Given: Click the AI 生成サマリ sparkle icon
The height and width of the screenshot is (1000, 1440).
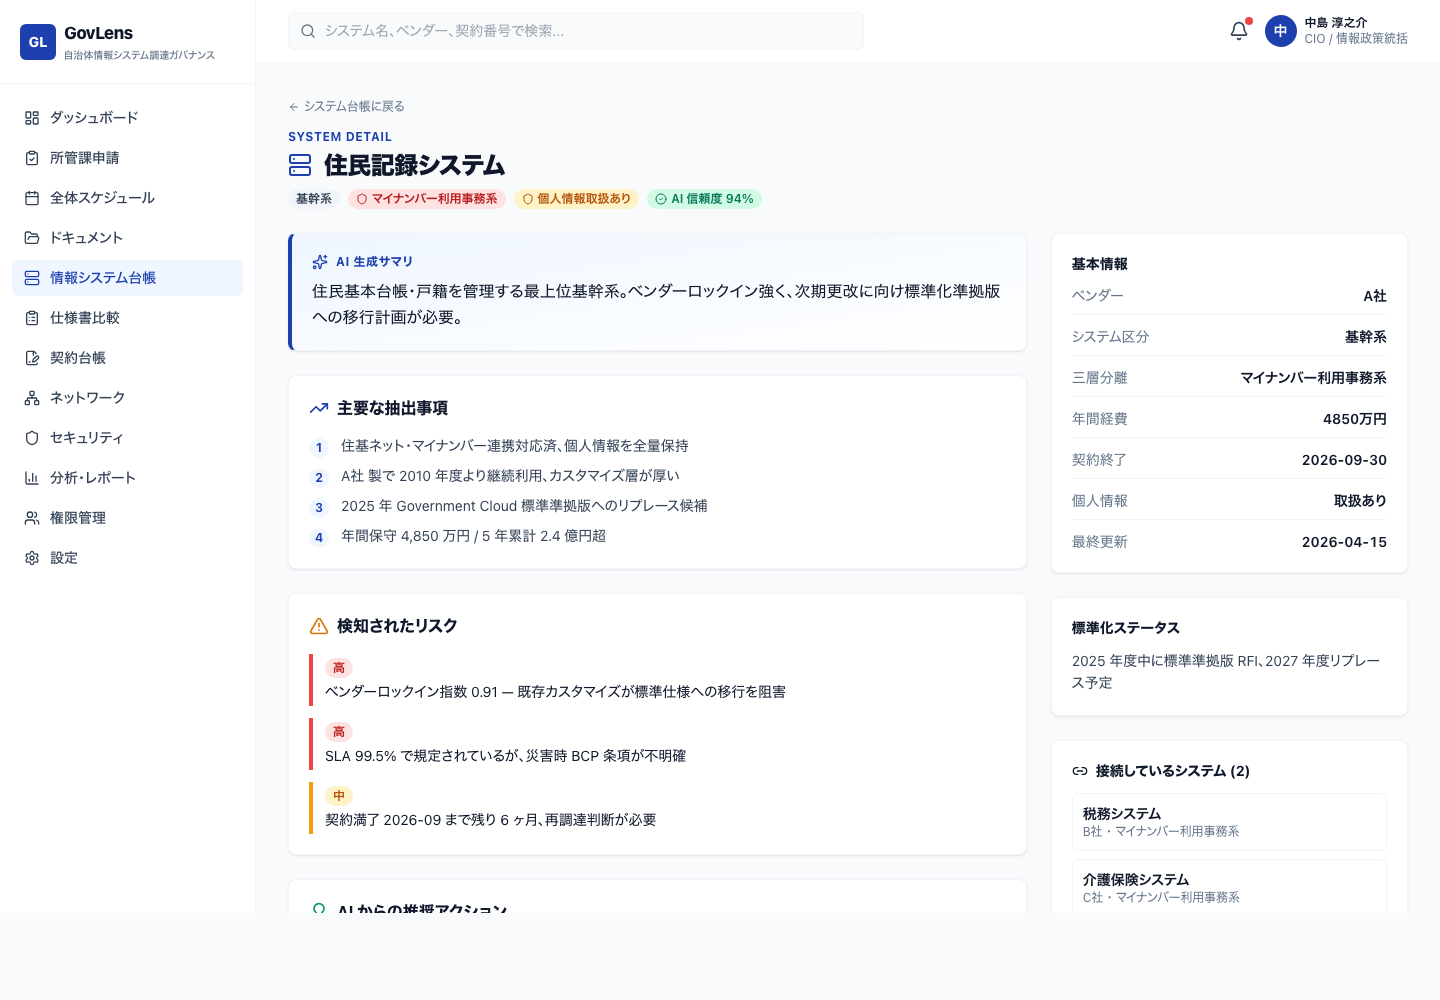Looking at the screenshot, I should click(319, 260).
